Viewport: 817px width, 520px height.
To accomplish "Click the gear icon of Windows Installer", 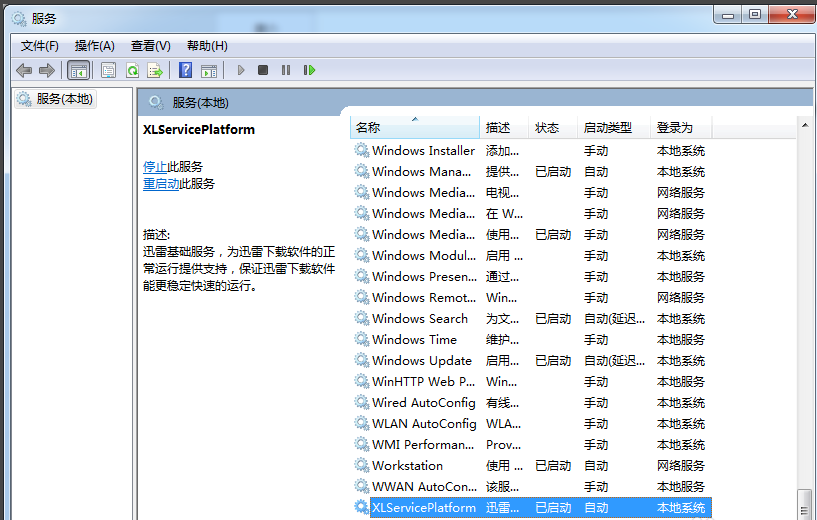I will pos(362,151).
